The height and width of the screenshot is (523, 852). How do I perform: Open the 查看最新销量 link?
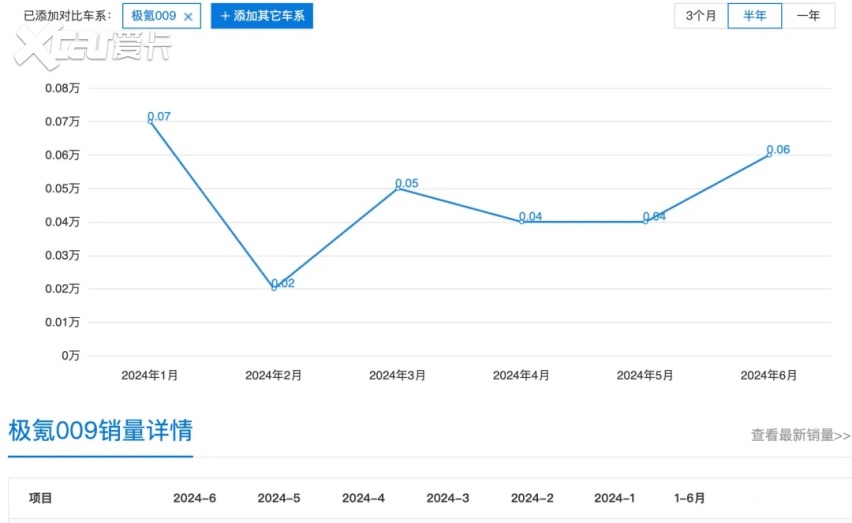(800, 435)
